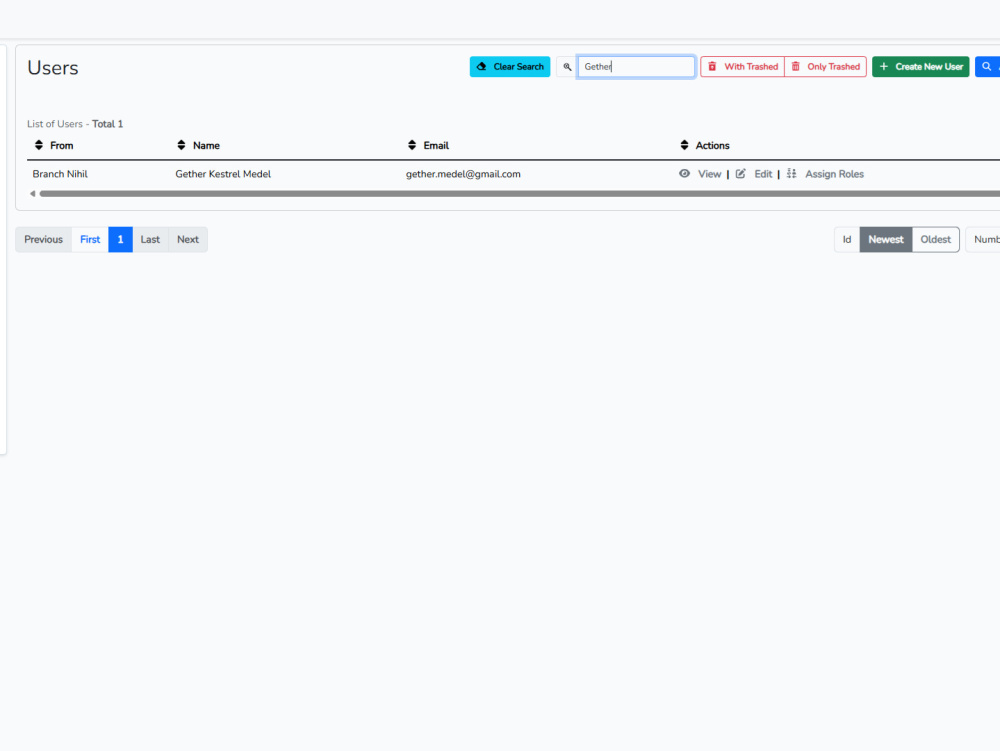Click the email gether.medel@gmail.com
The width and height of the screenshot is (1000, 751).
[463, 174]
